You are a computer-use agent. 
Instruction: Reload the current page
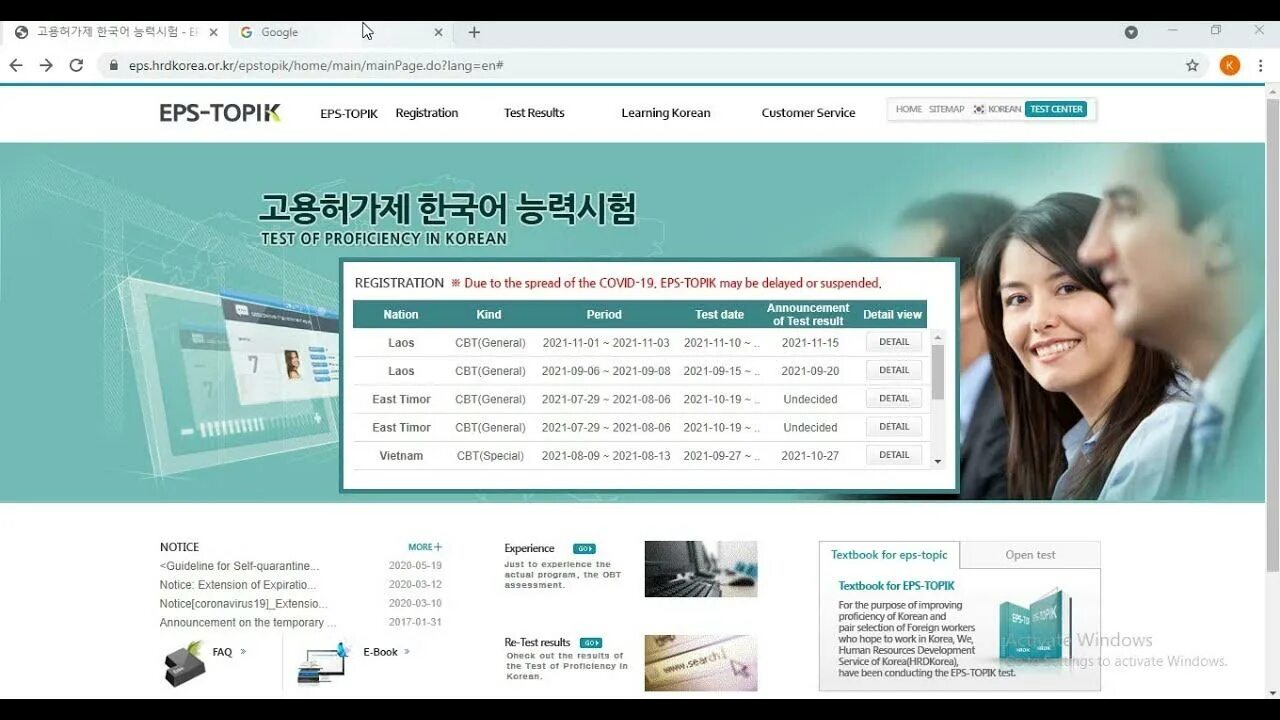76,65
